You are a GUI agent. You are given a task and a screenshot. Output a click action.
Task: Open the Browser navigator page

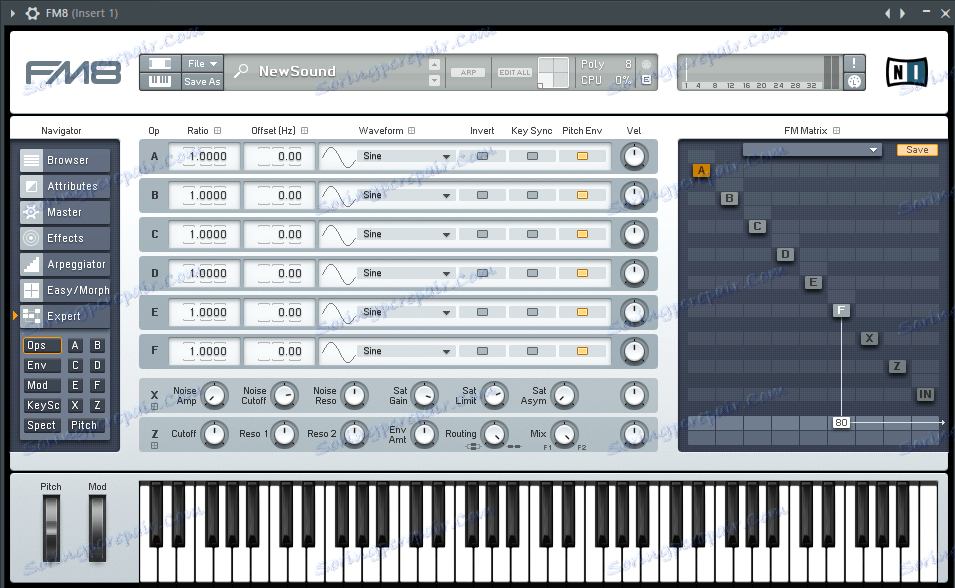(x=65, y=160)
